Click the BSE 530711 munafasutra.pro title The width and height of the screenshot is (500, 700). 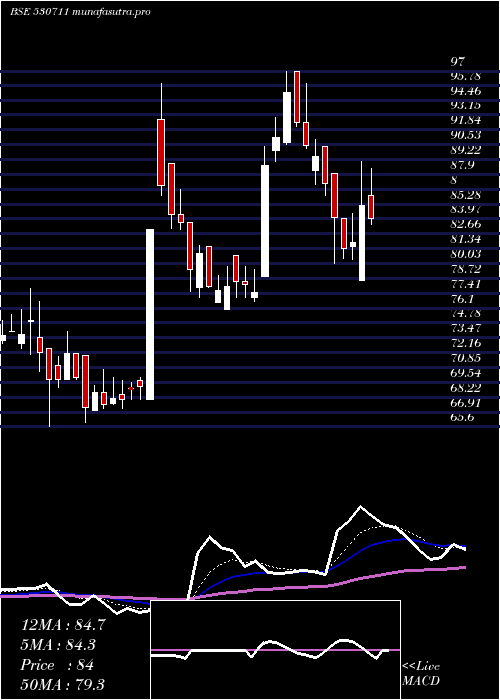click(80, 12)
